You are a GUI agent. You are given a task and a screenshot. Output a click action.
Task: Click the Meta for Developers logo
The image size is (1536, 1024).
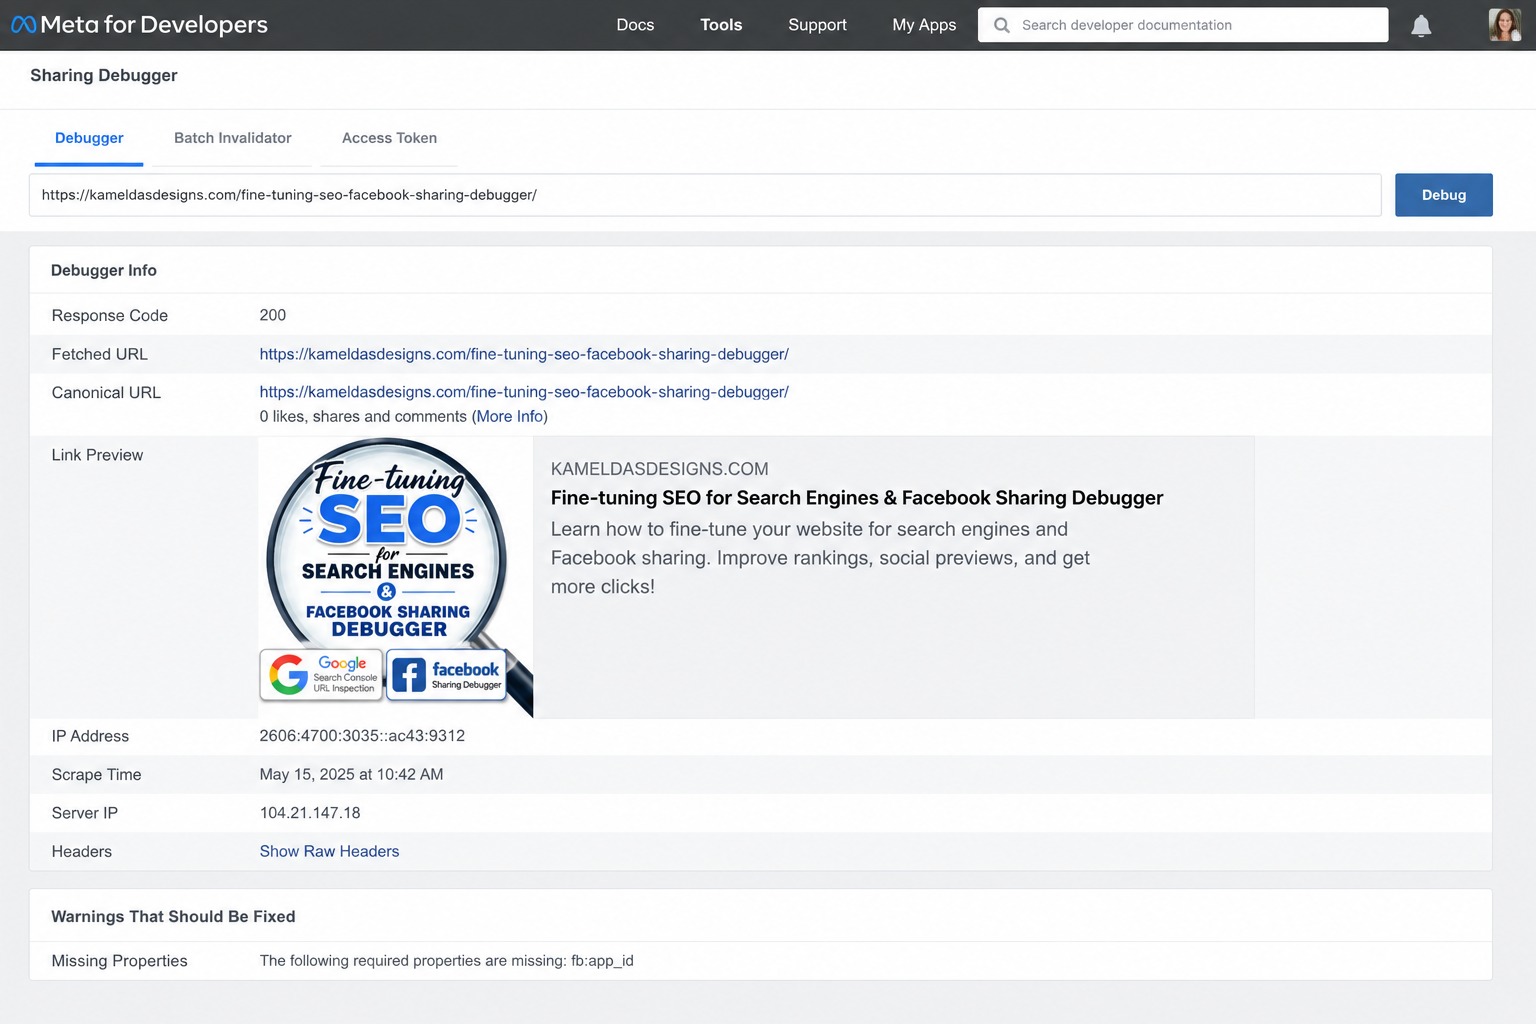point(139,25)
